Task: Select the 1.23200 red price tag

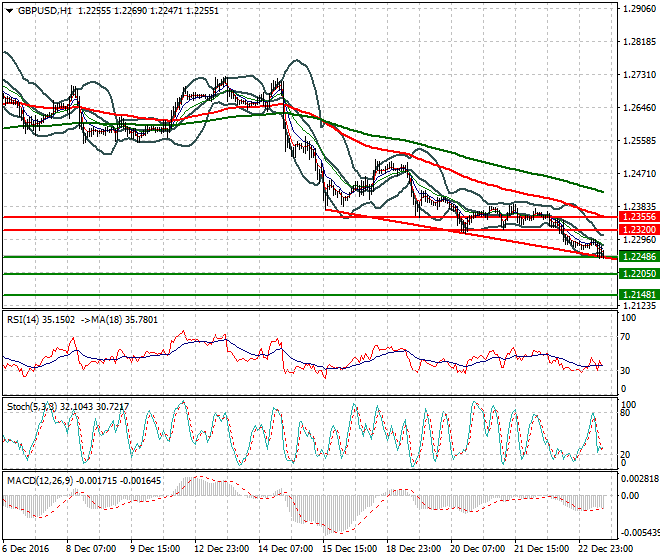Action: (638, 230)
